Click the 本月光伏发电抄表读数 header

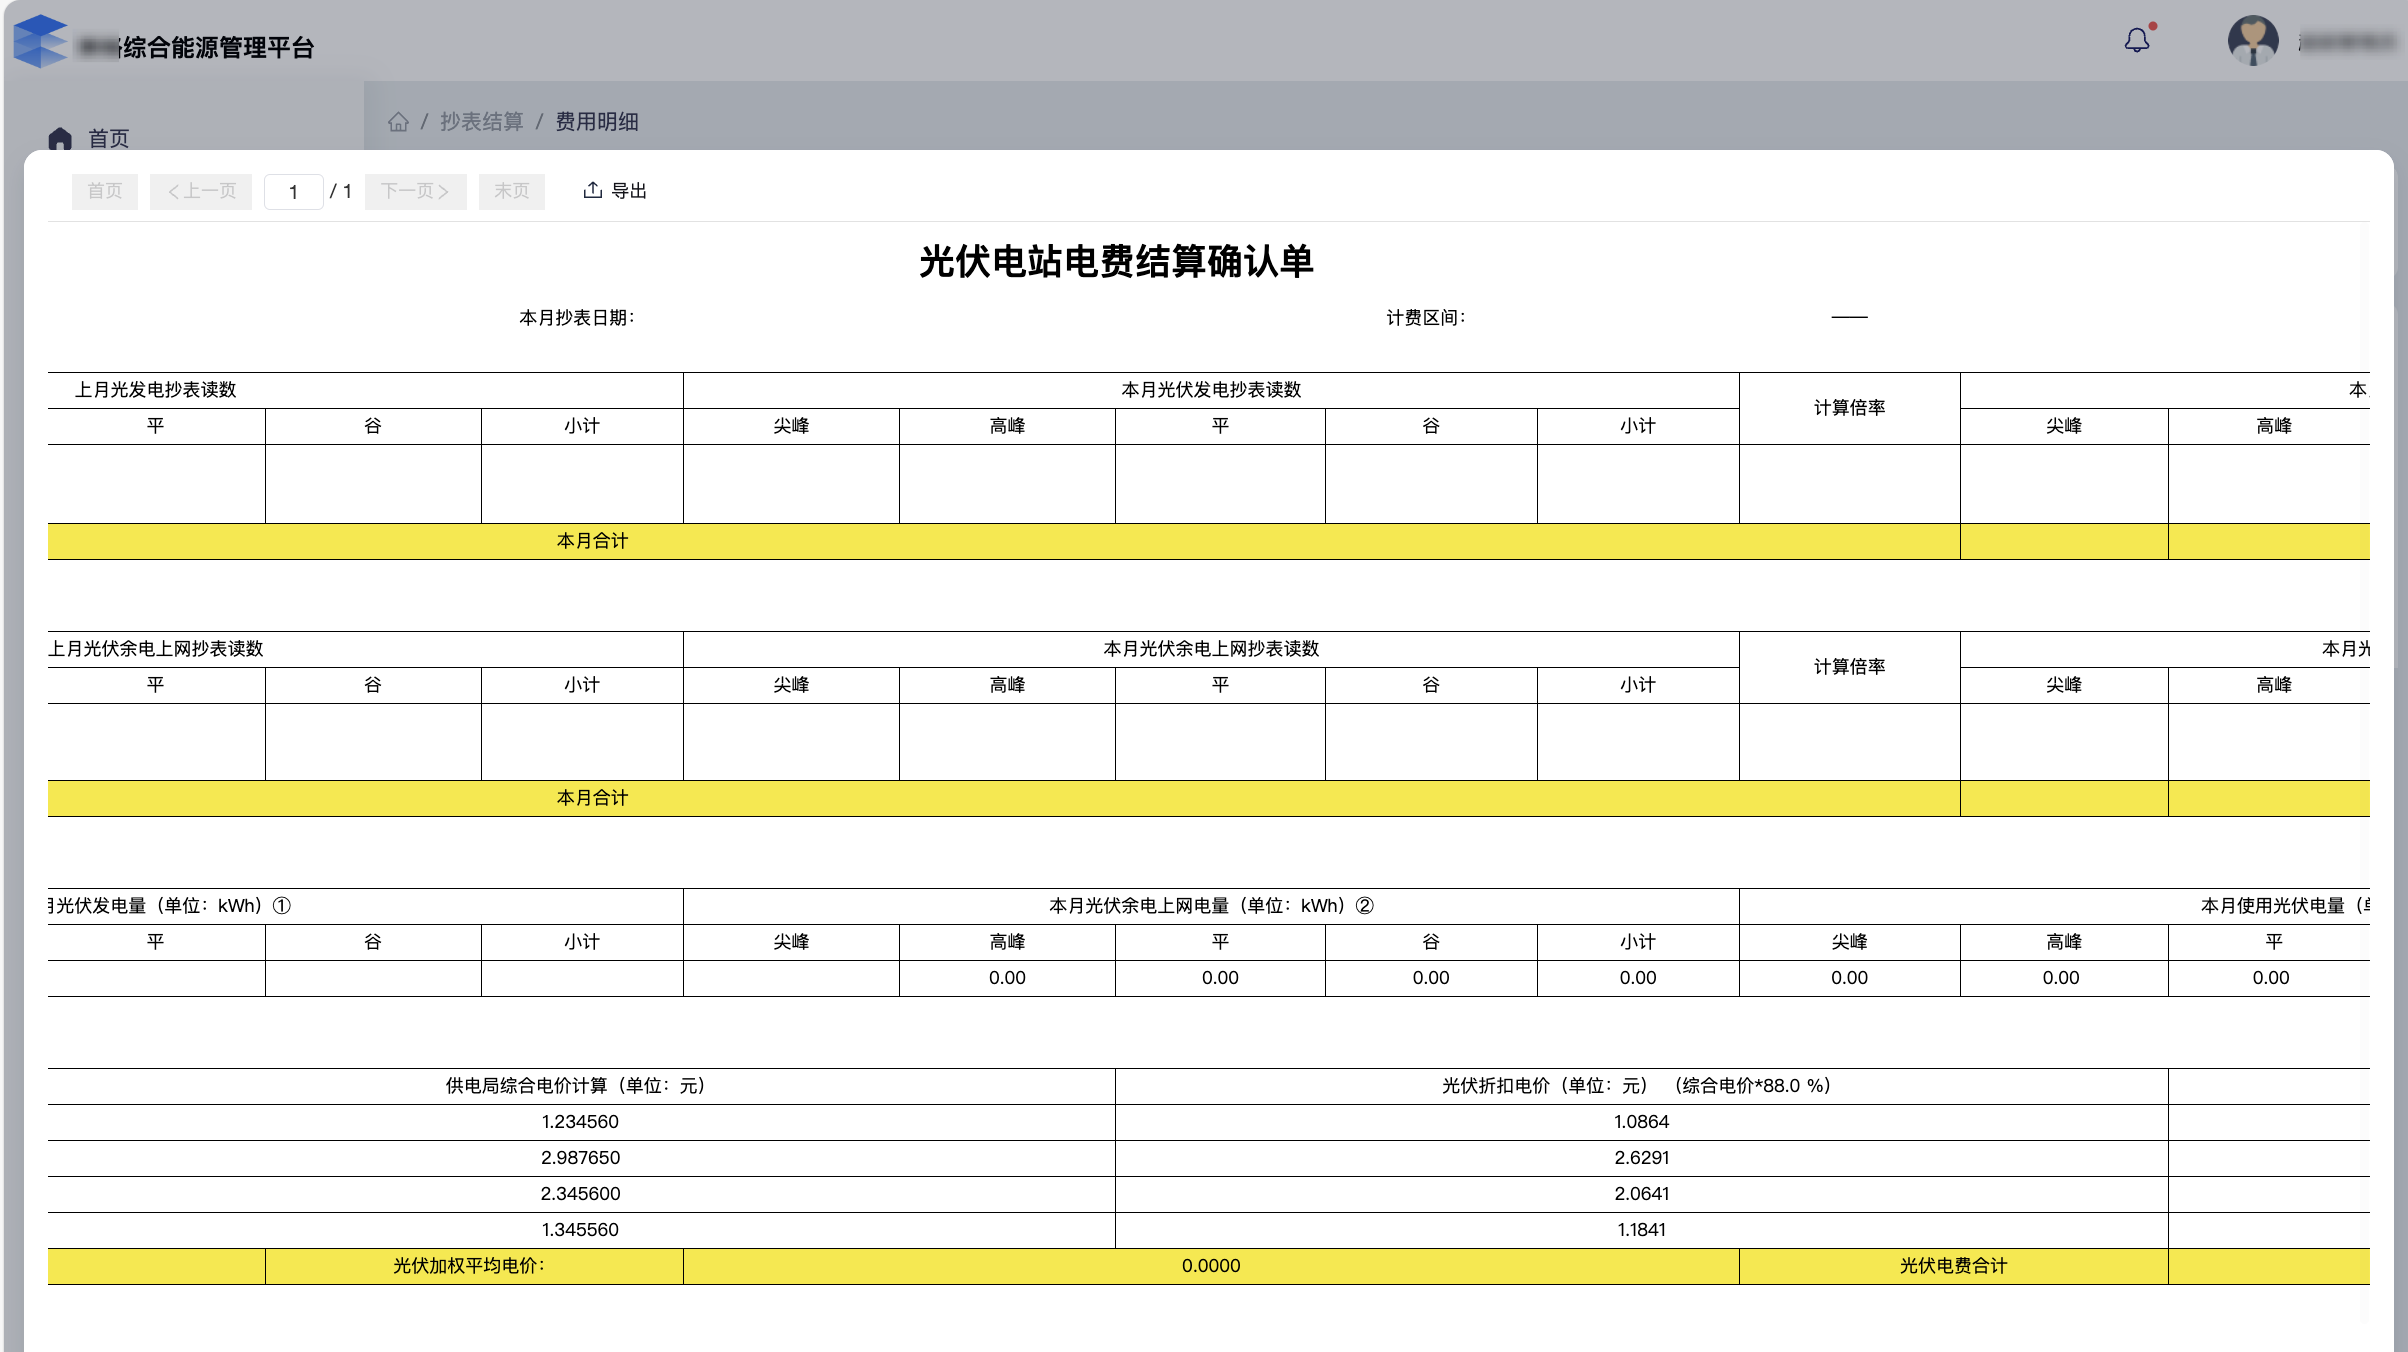[x=1211, y=390]
